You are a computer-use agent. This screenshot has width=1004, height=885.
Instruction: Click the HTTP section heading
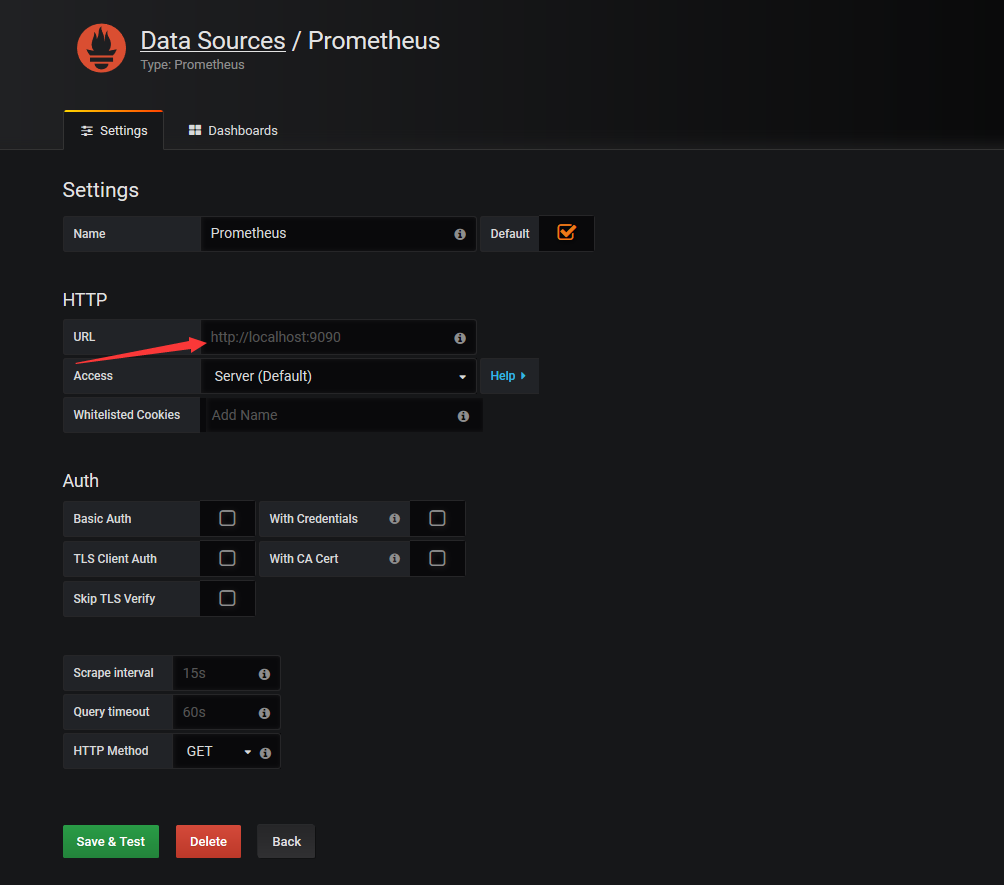[85, 300]
